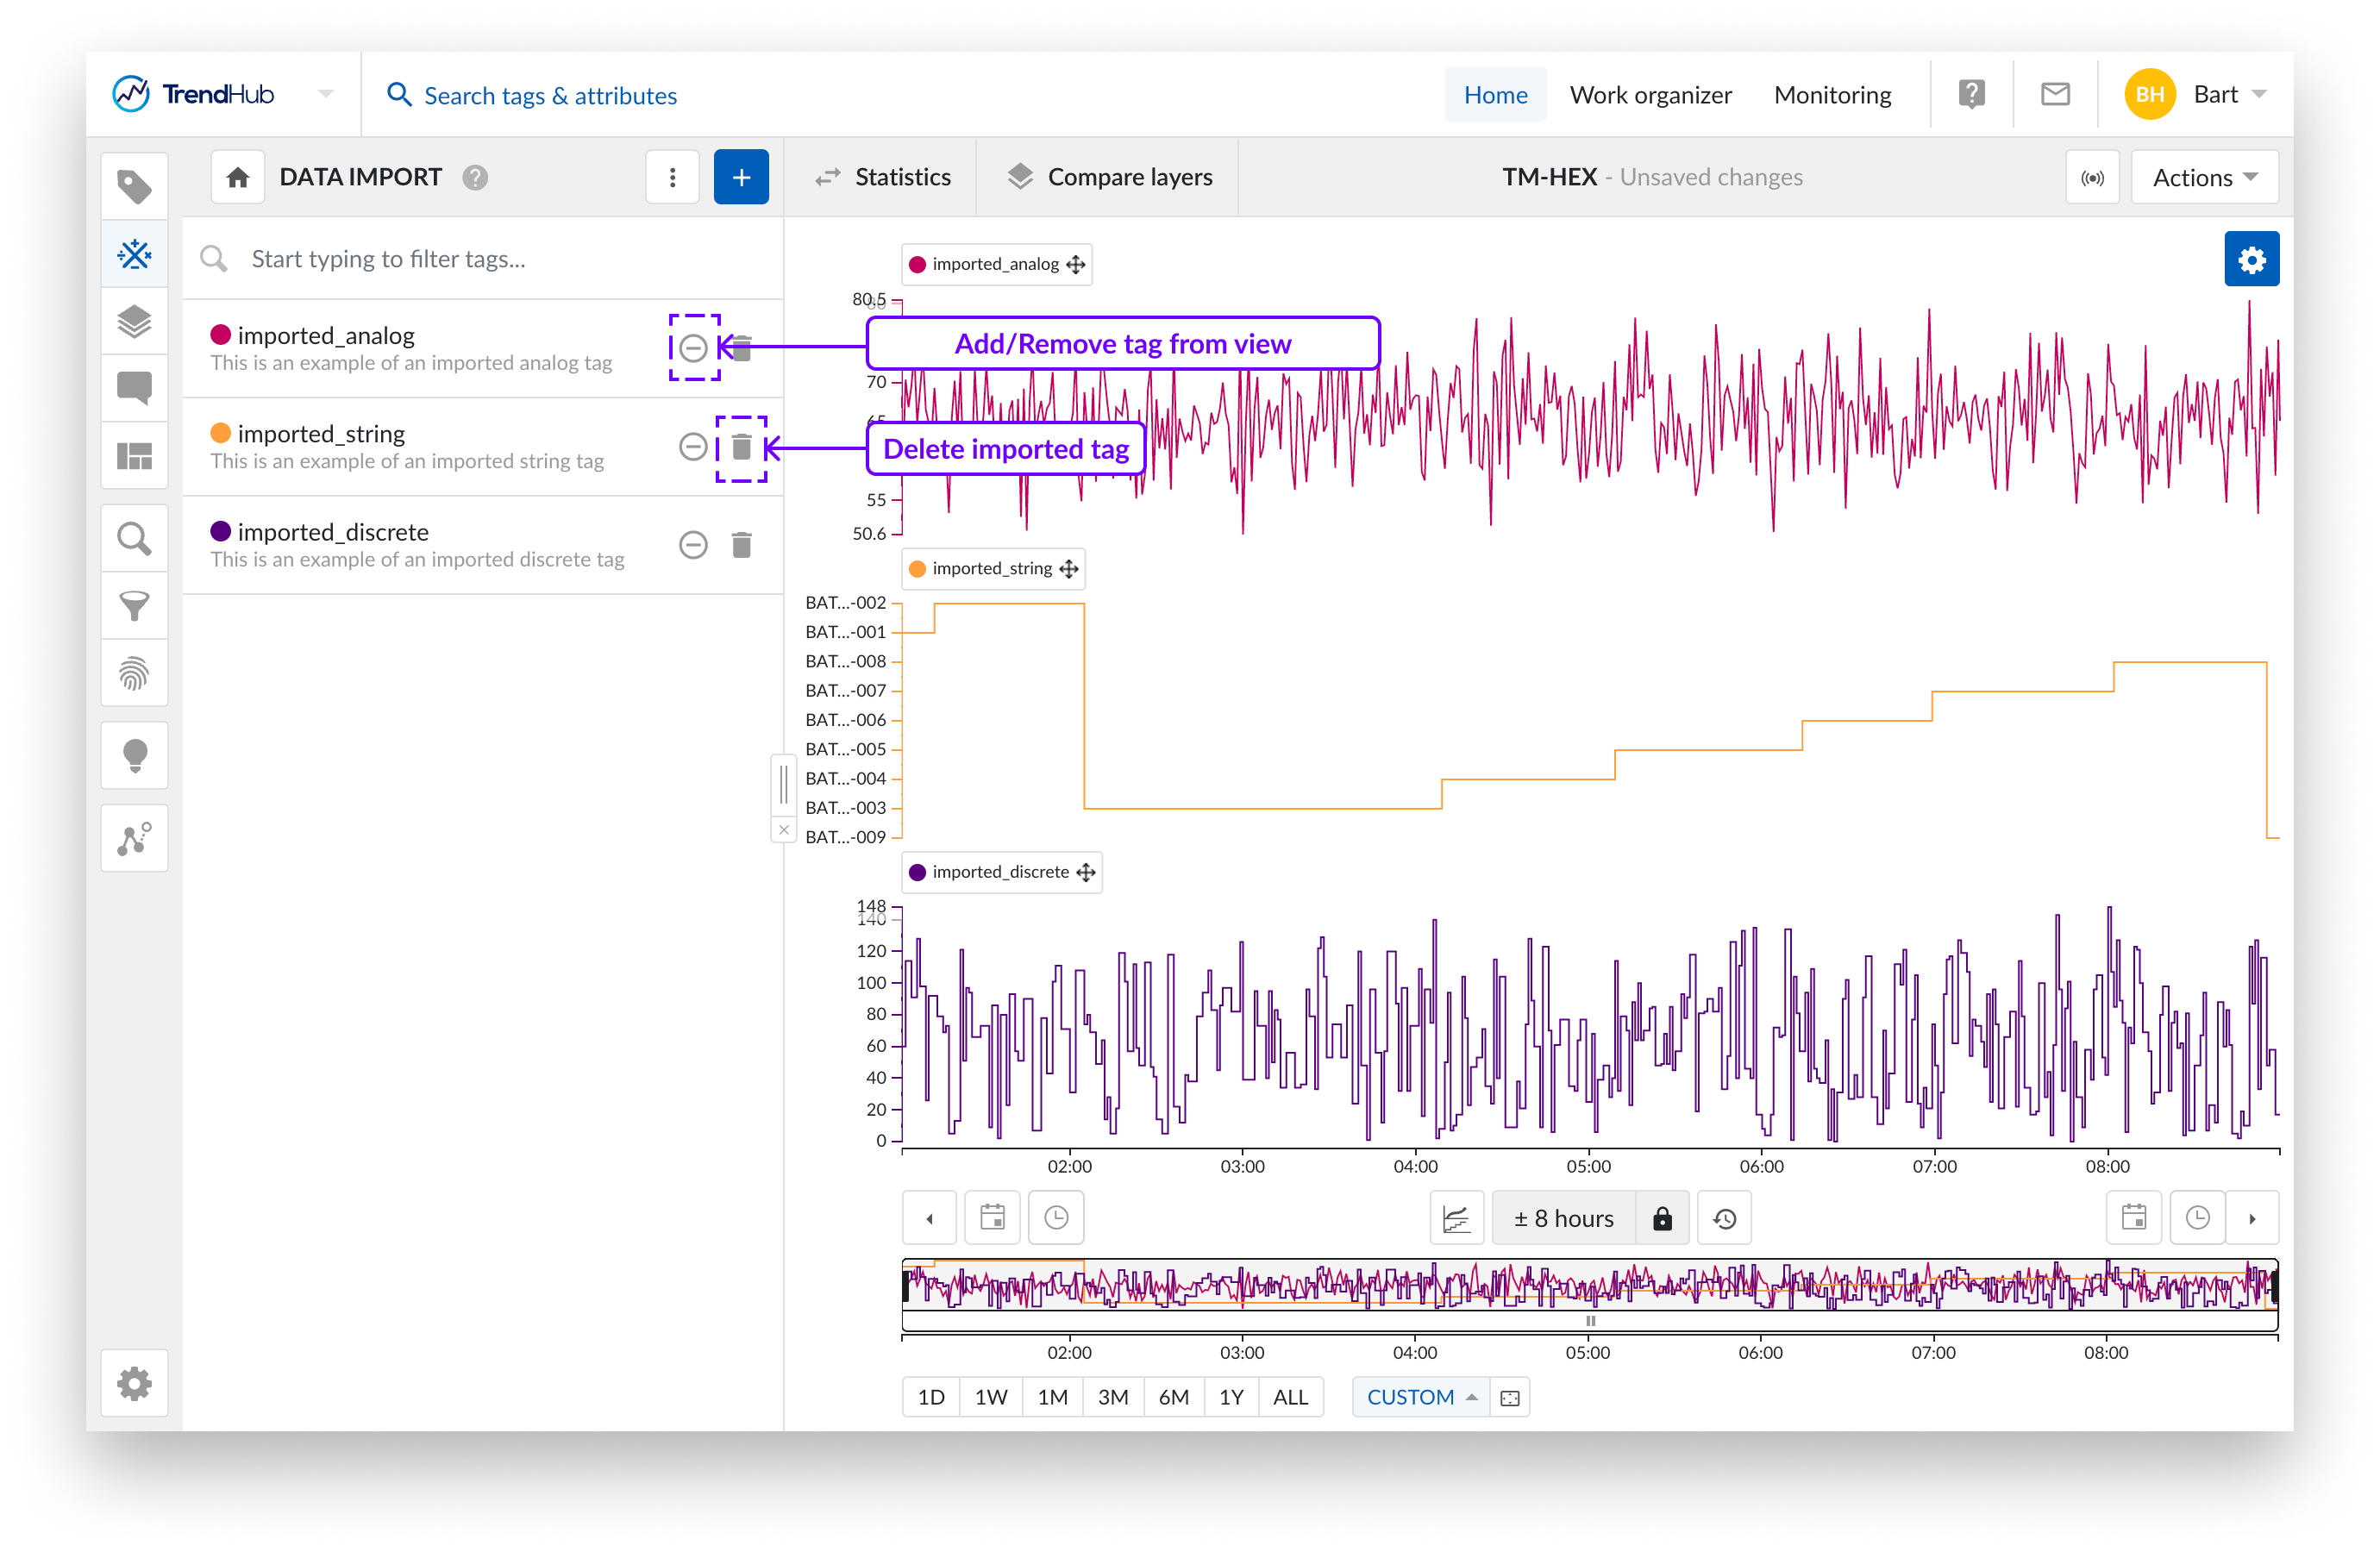Screen dimensions: 2380x1552
Task: Open the fingerprint tool in sidebar
Action: coord(134,673)
